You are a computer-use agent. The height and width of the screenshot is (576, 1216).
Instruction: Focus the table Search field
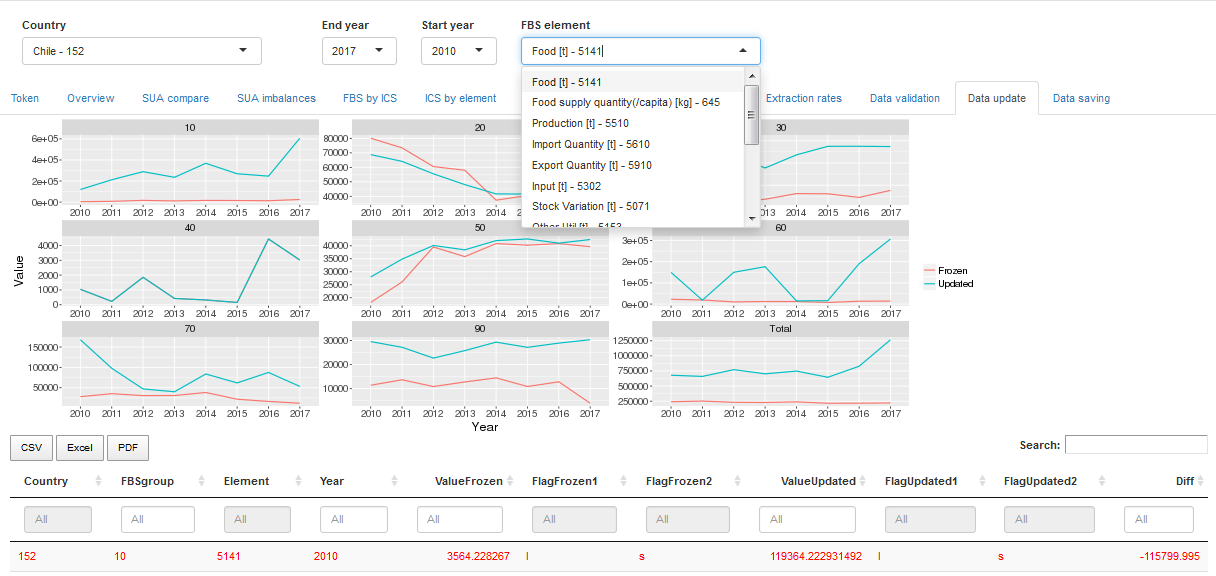pos(1135,445)
